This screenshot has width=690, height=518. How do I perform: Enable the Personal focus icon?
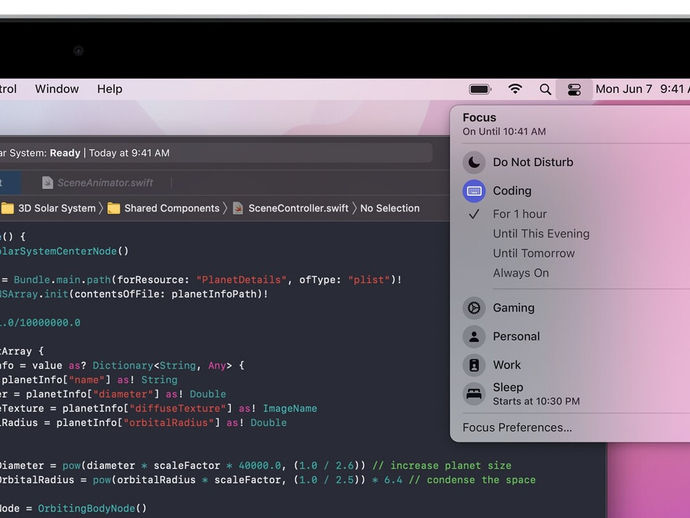[474, 336]
